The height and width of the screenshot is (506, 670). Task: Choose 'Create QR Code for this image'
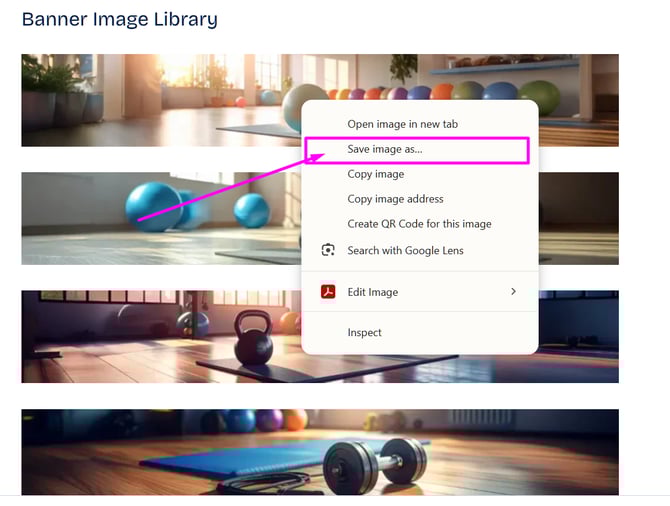click(x=419, y=224)
